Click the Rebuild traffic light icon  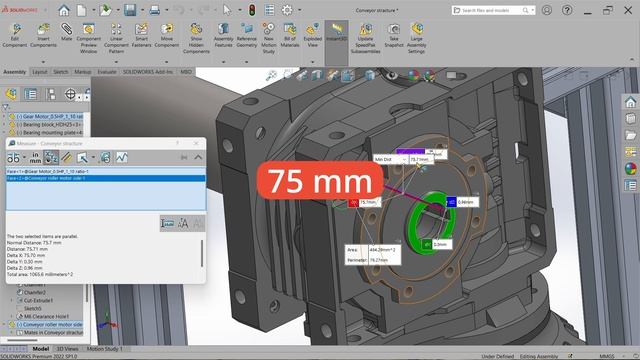tap(252, 10)
